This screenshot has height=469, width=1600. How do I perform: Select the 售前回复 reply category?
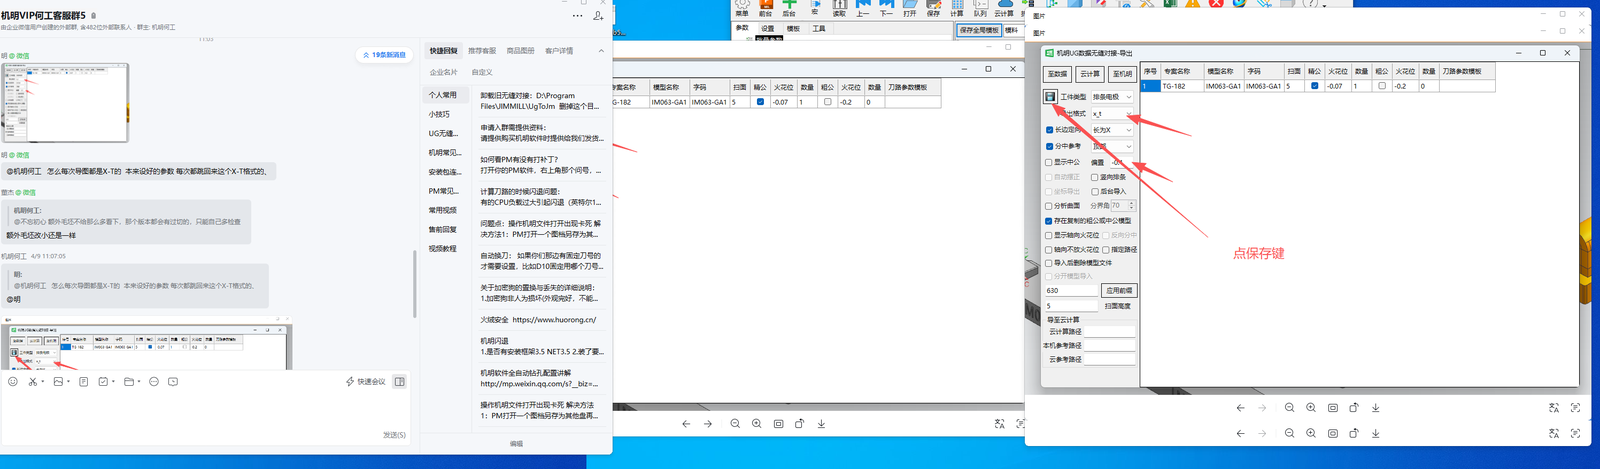click(443, 229)
